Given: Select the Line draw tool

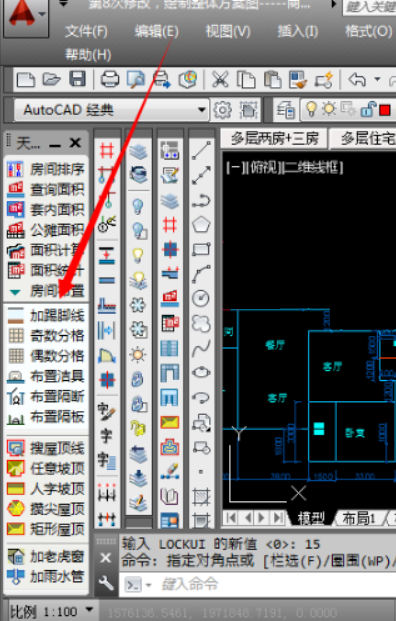Looking at the screenshot, I should 201,150.
